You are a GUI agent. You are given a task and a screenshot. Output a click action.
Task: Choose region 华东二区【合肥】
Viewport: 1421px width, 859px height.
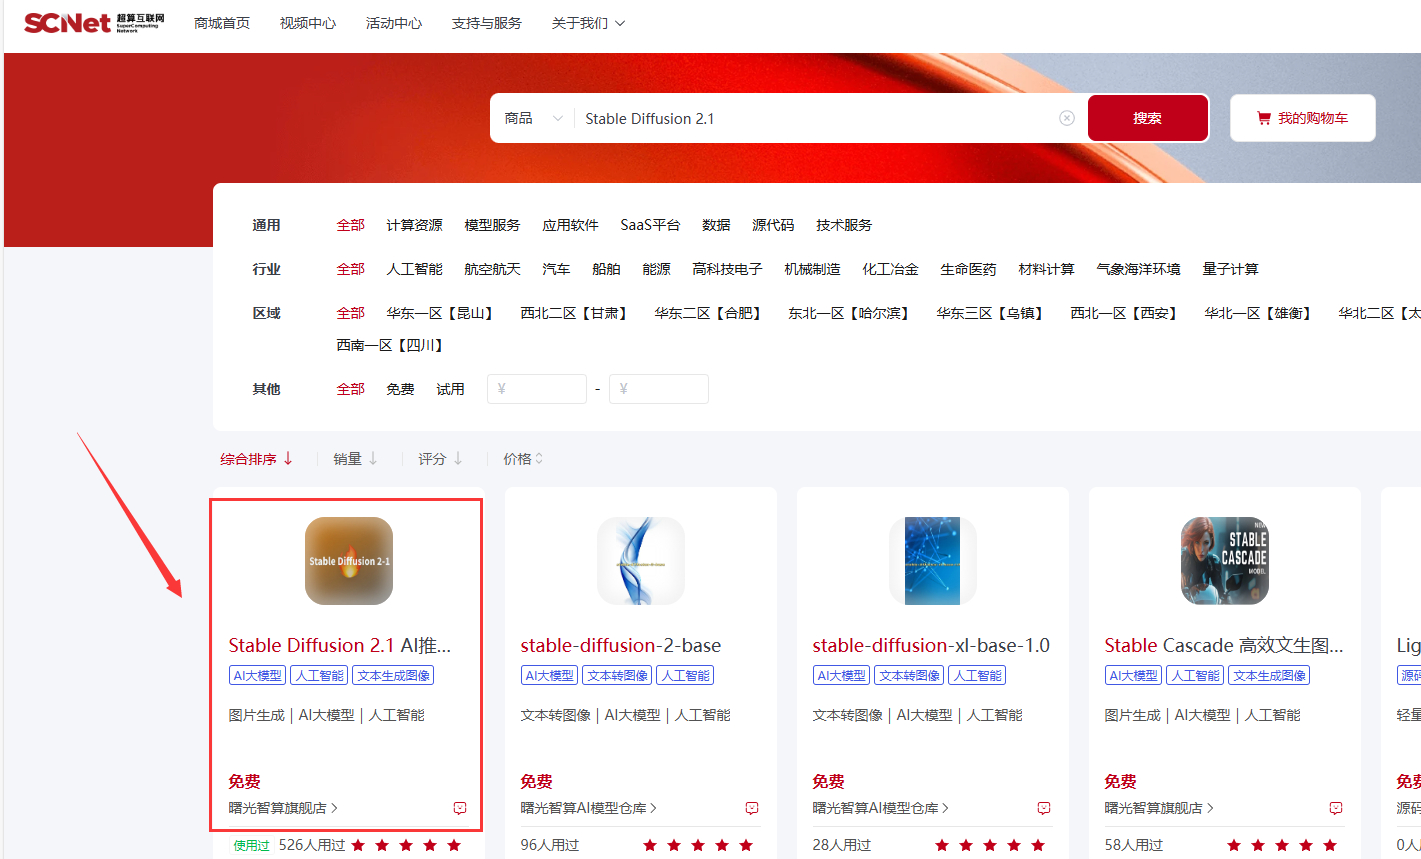pyautogui.click(x=710, y=313)
